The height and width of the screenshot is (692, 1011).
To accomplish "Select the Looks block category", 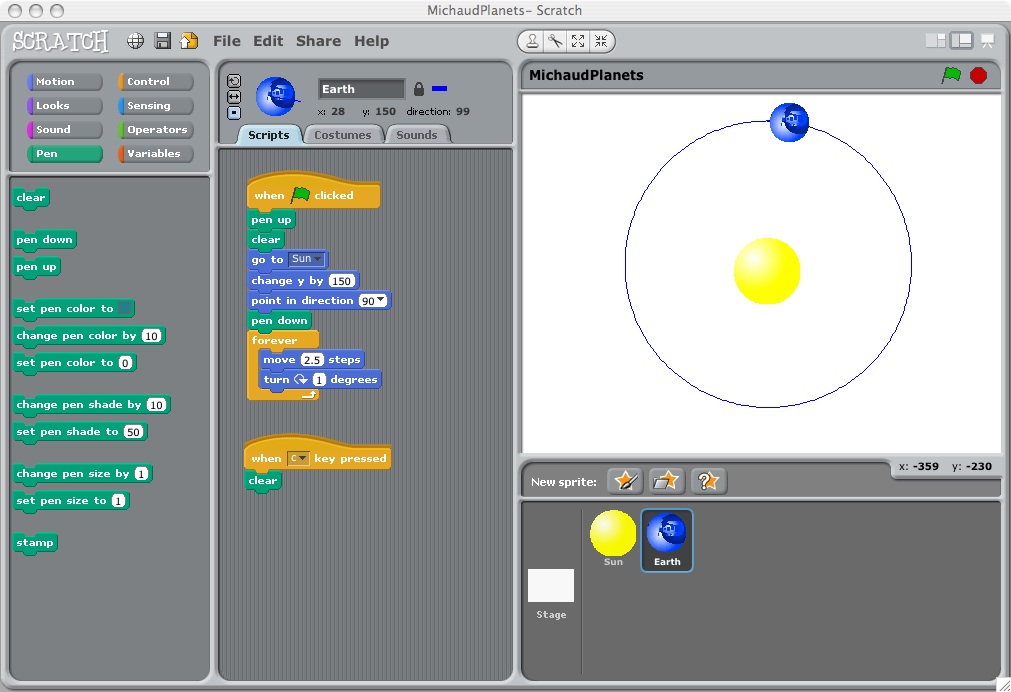I will (x=64, y=106).
